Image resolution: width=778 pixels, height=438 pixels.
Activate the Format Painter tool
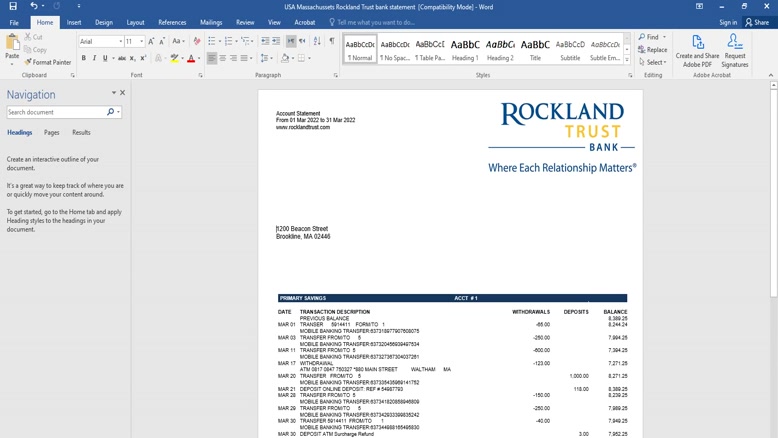point(46,62)
